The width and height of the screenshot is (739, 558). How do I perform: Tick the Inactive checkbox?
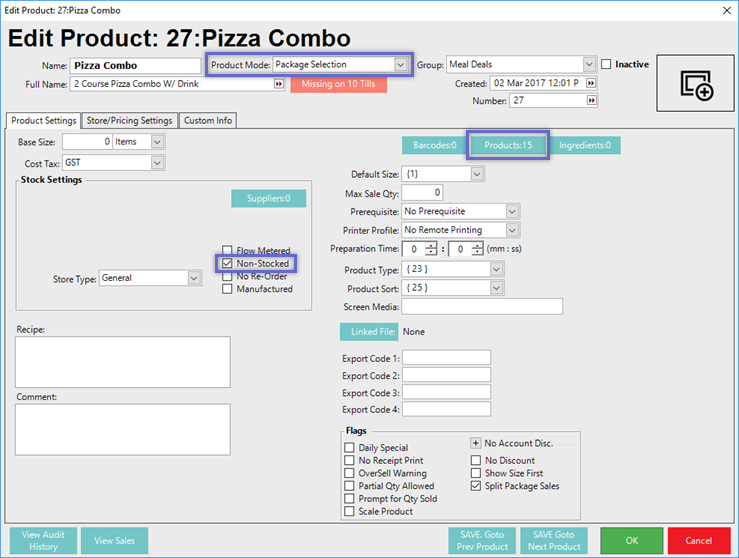607,65
